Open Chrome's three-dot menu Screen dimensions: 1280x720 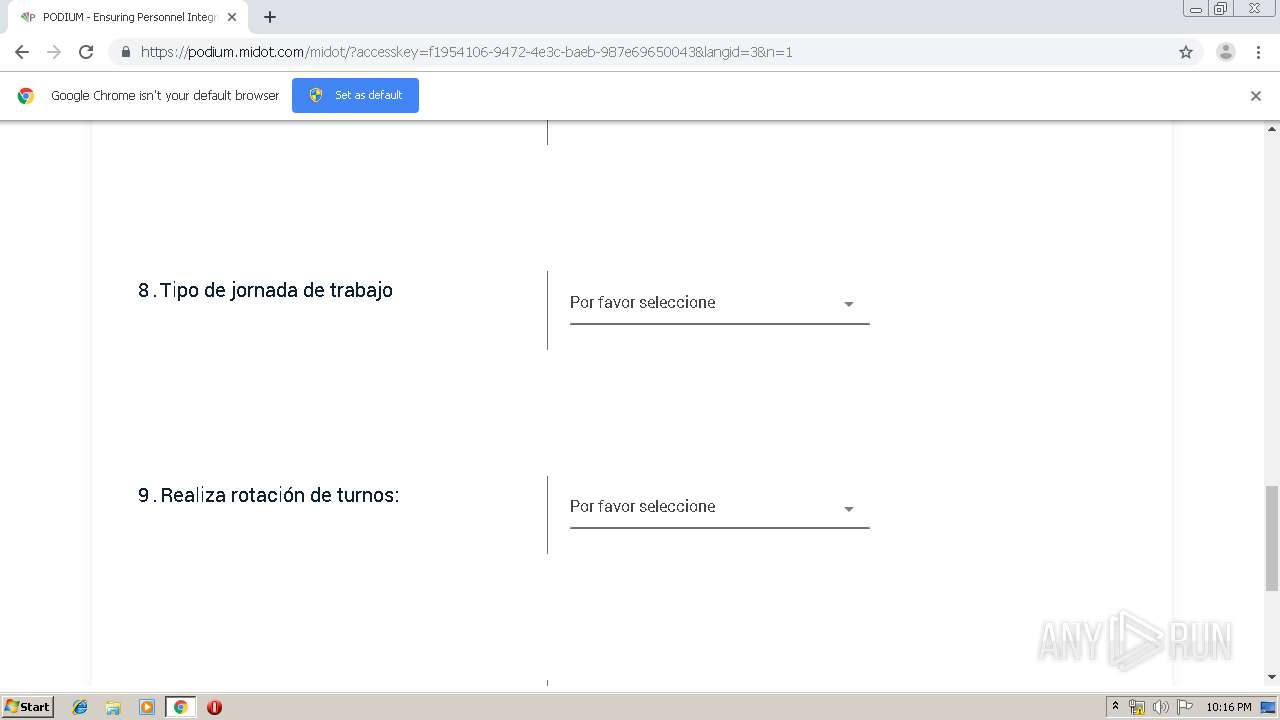tap(1258, 52)
